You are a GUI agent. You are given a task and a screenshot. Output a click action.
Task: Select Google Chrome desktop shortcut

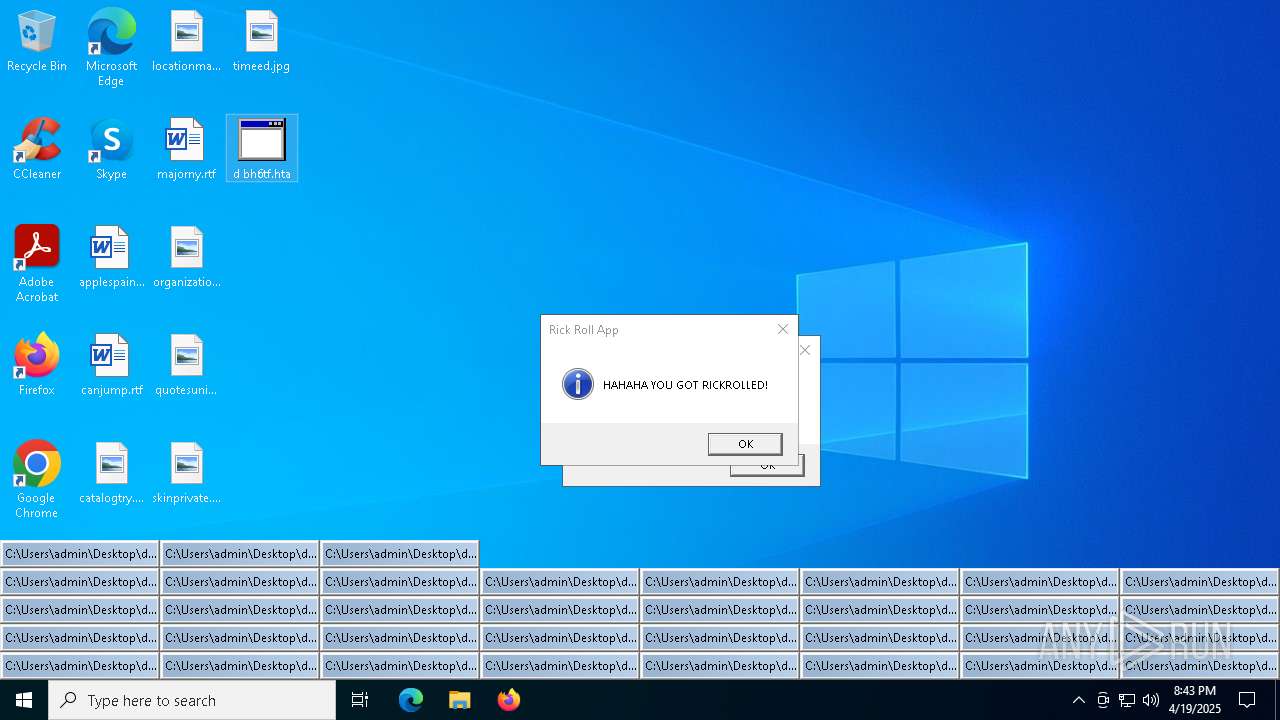click(x=37, y=480)
